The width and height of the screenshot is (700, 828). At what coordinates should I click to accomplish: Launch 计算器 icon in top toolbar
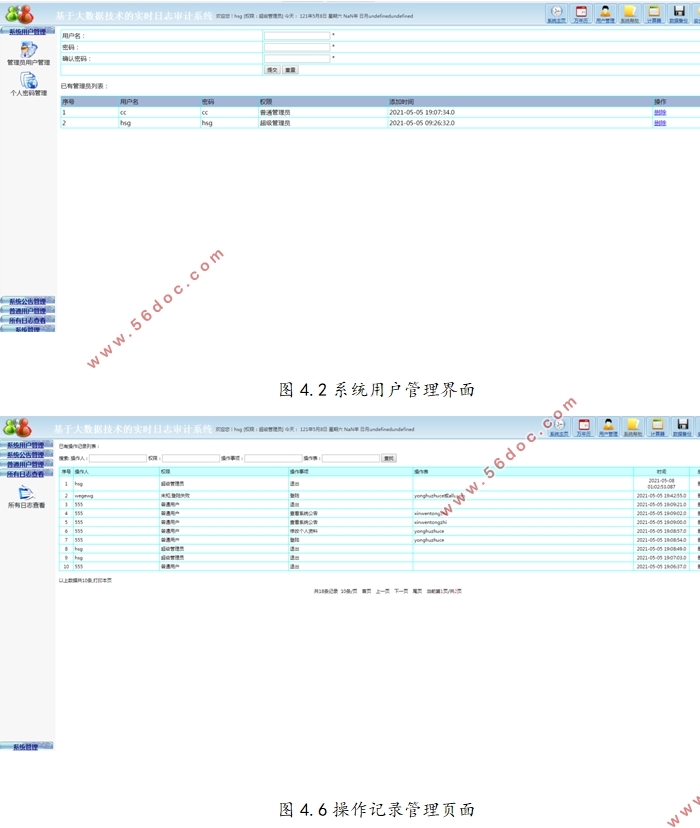[655, 12]
